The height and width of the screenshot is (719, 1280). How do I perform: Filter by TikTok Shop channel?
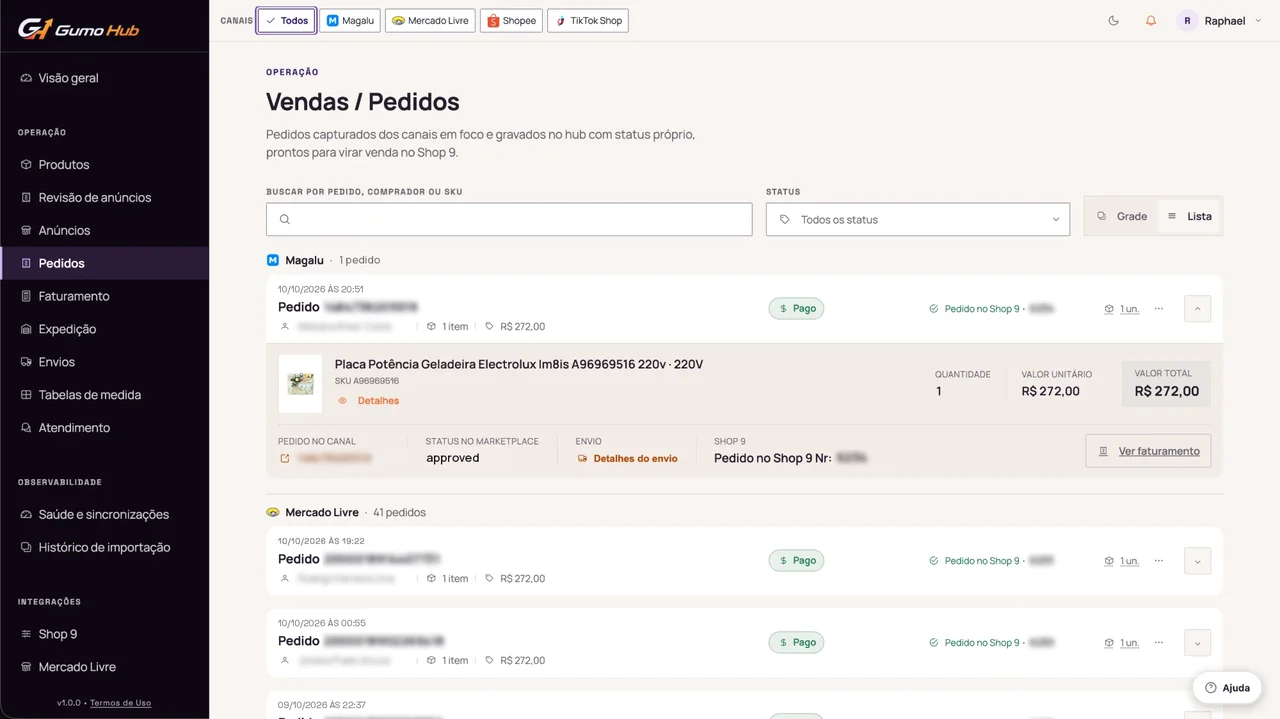pyautogui.click(x=588, y=20)
